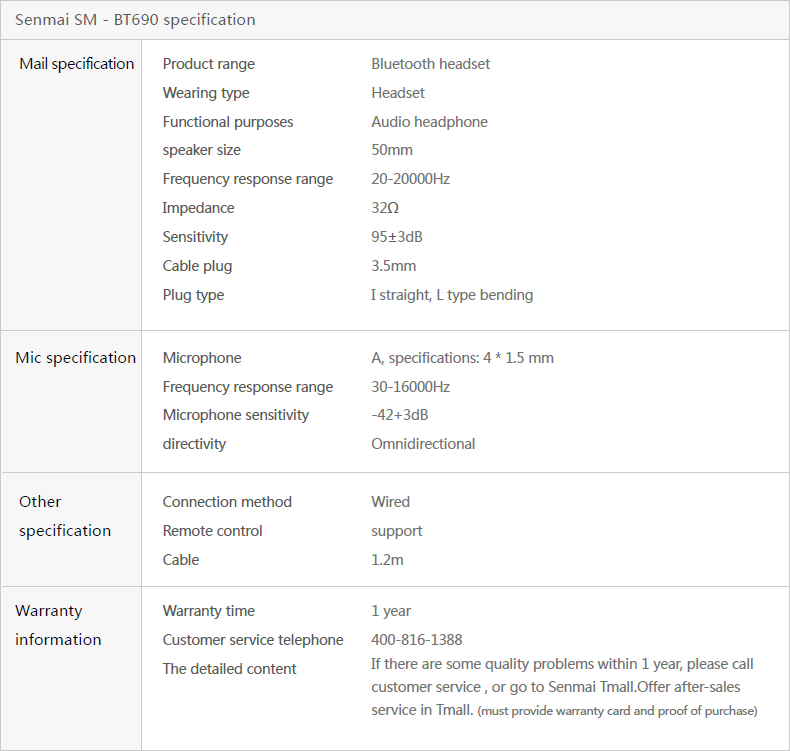The height and width of the screenshot is (751, 790).
Task: Click the Bluetooth headset product range value
Action: [430, 64]
